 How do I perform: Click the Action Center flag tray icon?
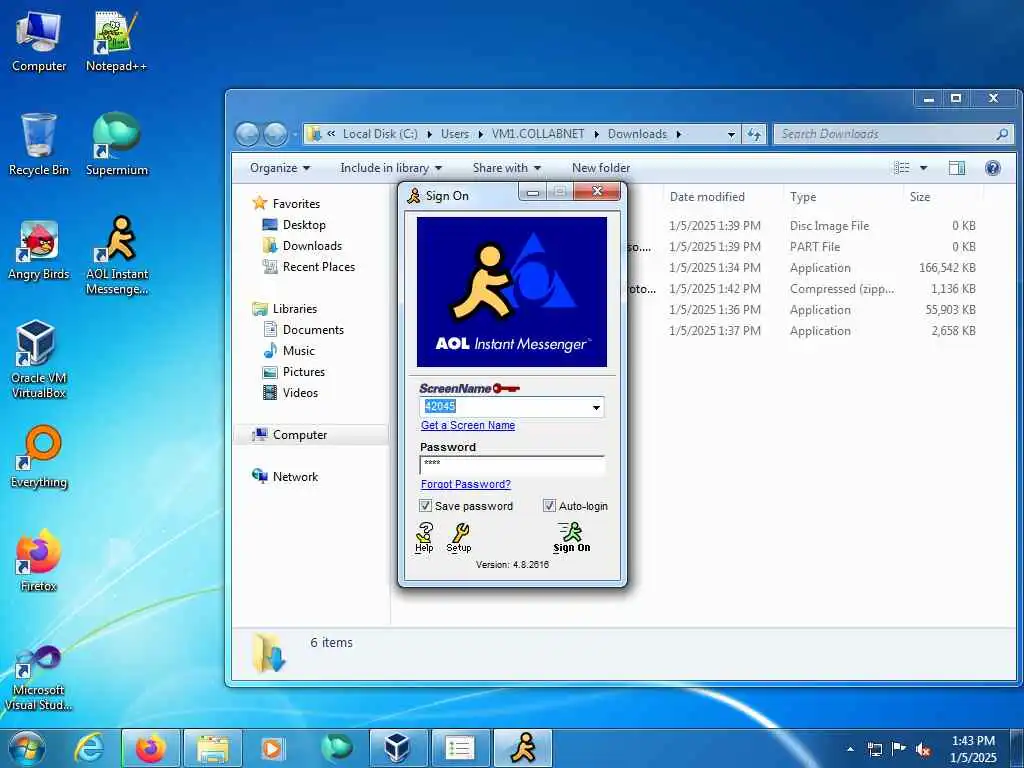pos(899,749)
